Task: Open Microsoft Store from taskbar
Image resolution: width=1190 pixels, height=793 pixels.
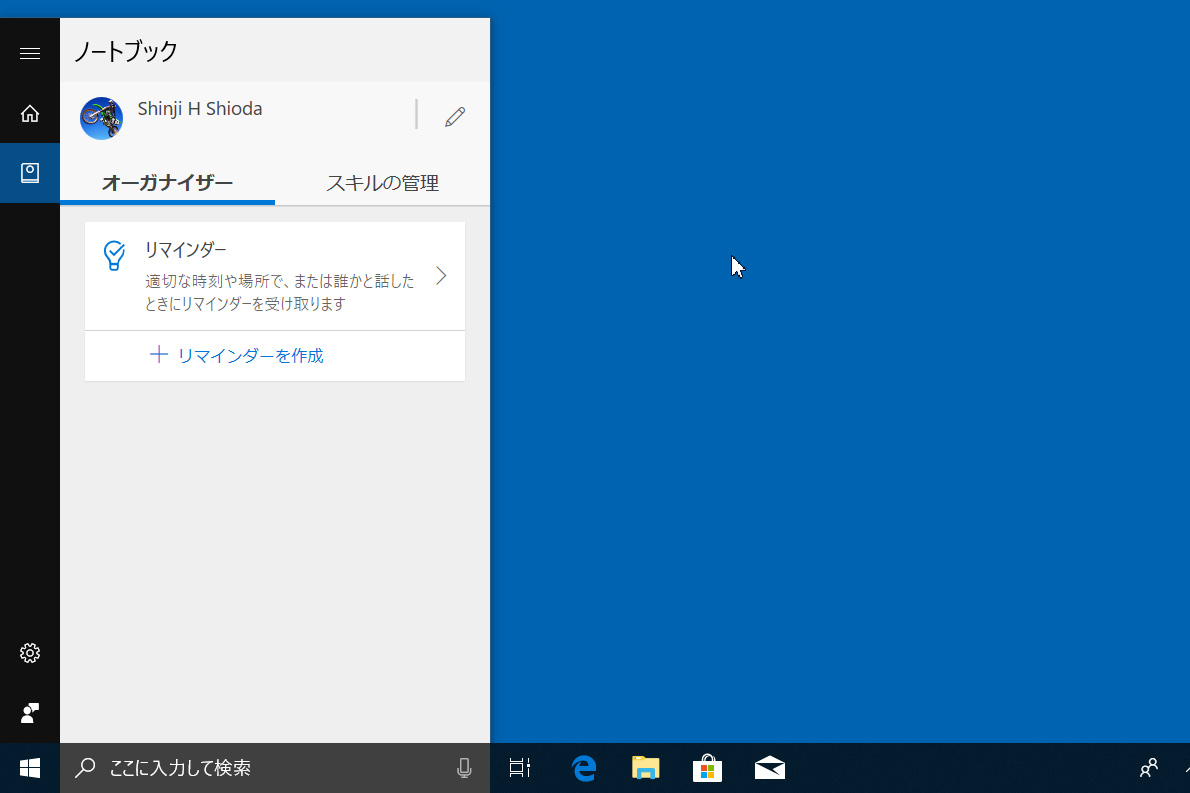Action: click(x=707, y=768)
